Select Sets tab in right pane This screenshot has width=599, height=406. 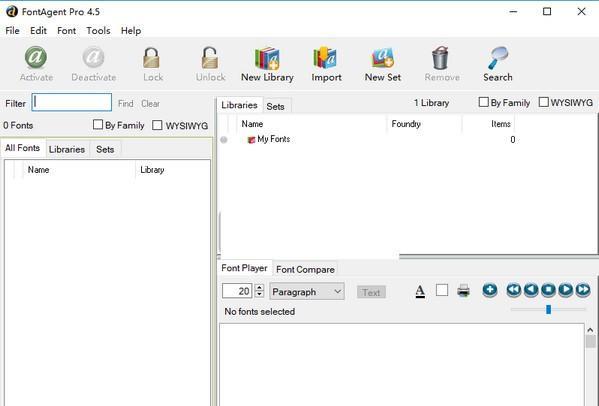(x=275, y=107)
